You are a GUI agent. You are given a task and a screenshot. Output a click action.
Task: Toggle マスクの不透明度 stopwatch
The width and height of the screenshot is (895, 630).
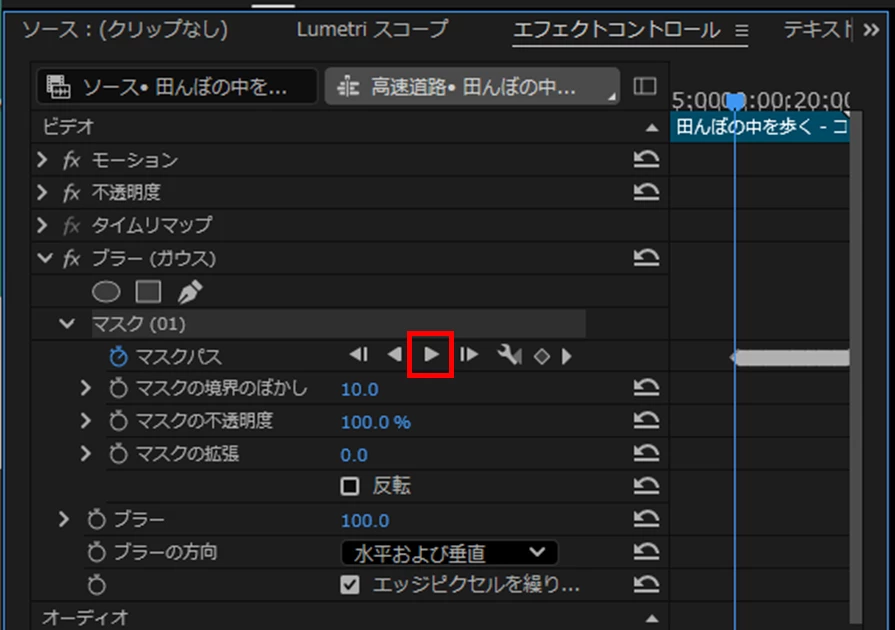tap(118, 421)
